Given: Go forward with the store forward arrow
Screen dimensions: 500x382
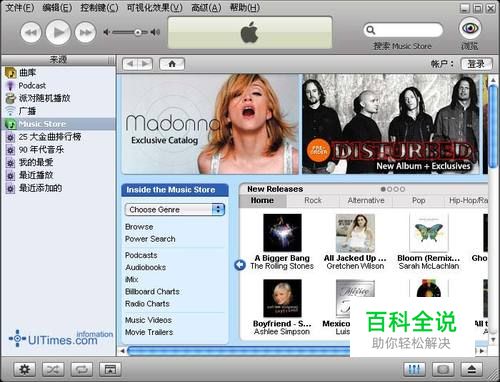Looking at the screenshot, I should coord(145,64).
